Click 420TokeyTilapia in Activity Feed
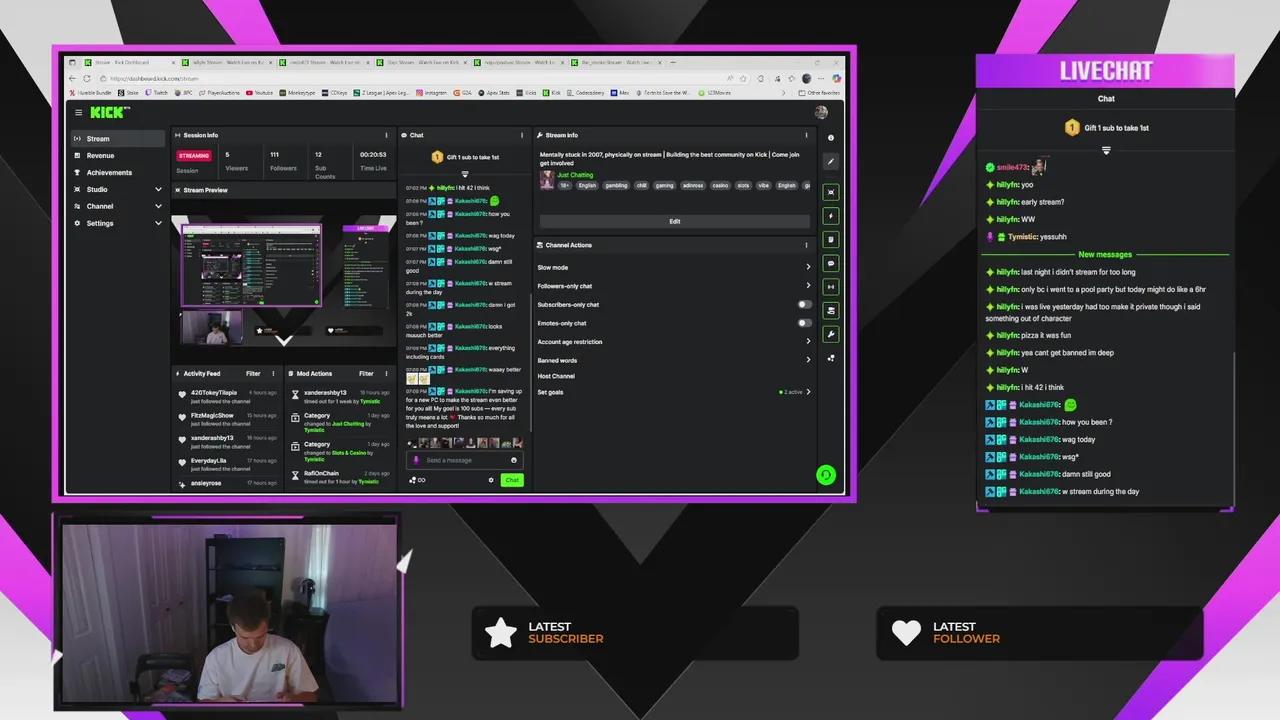 tap(213, 392)
